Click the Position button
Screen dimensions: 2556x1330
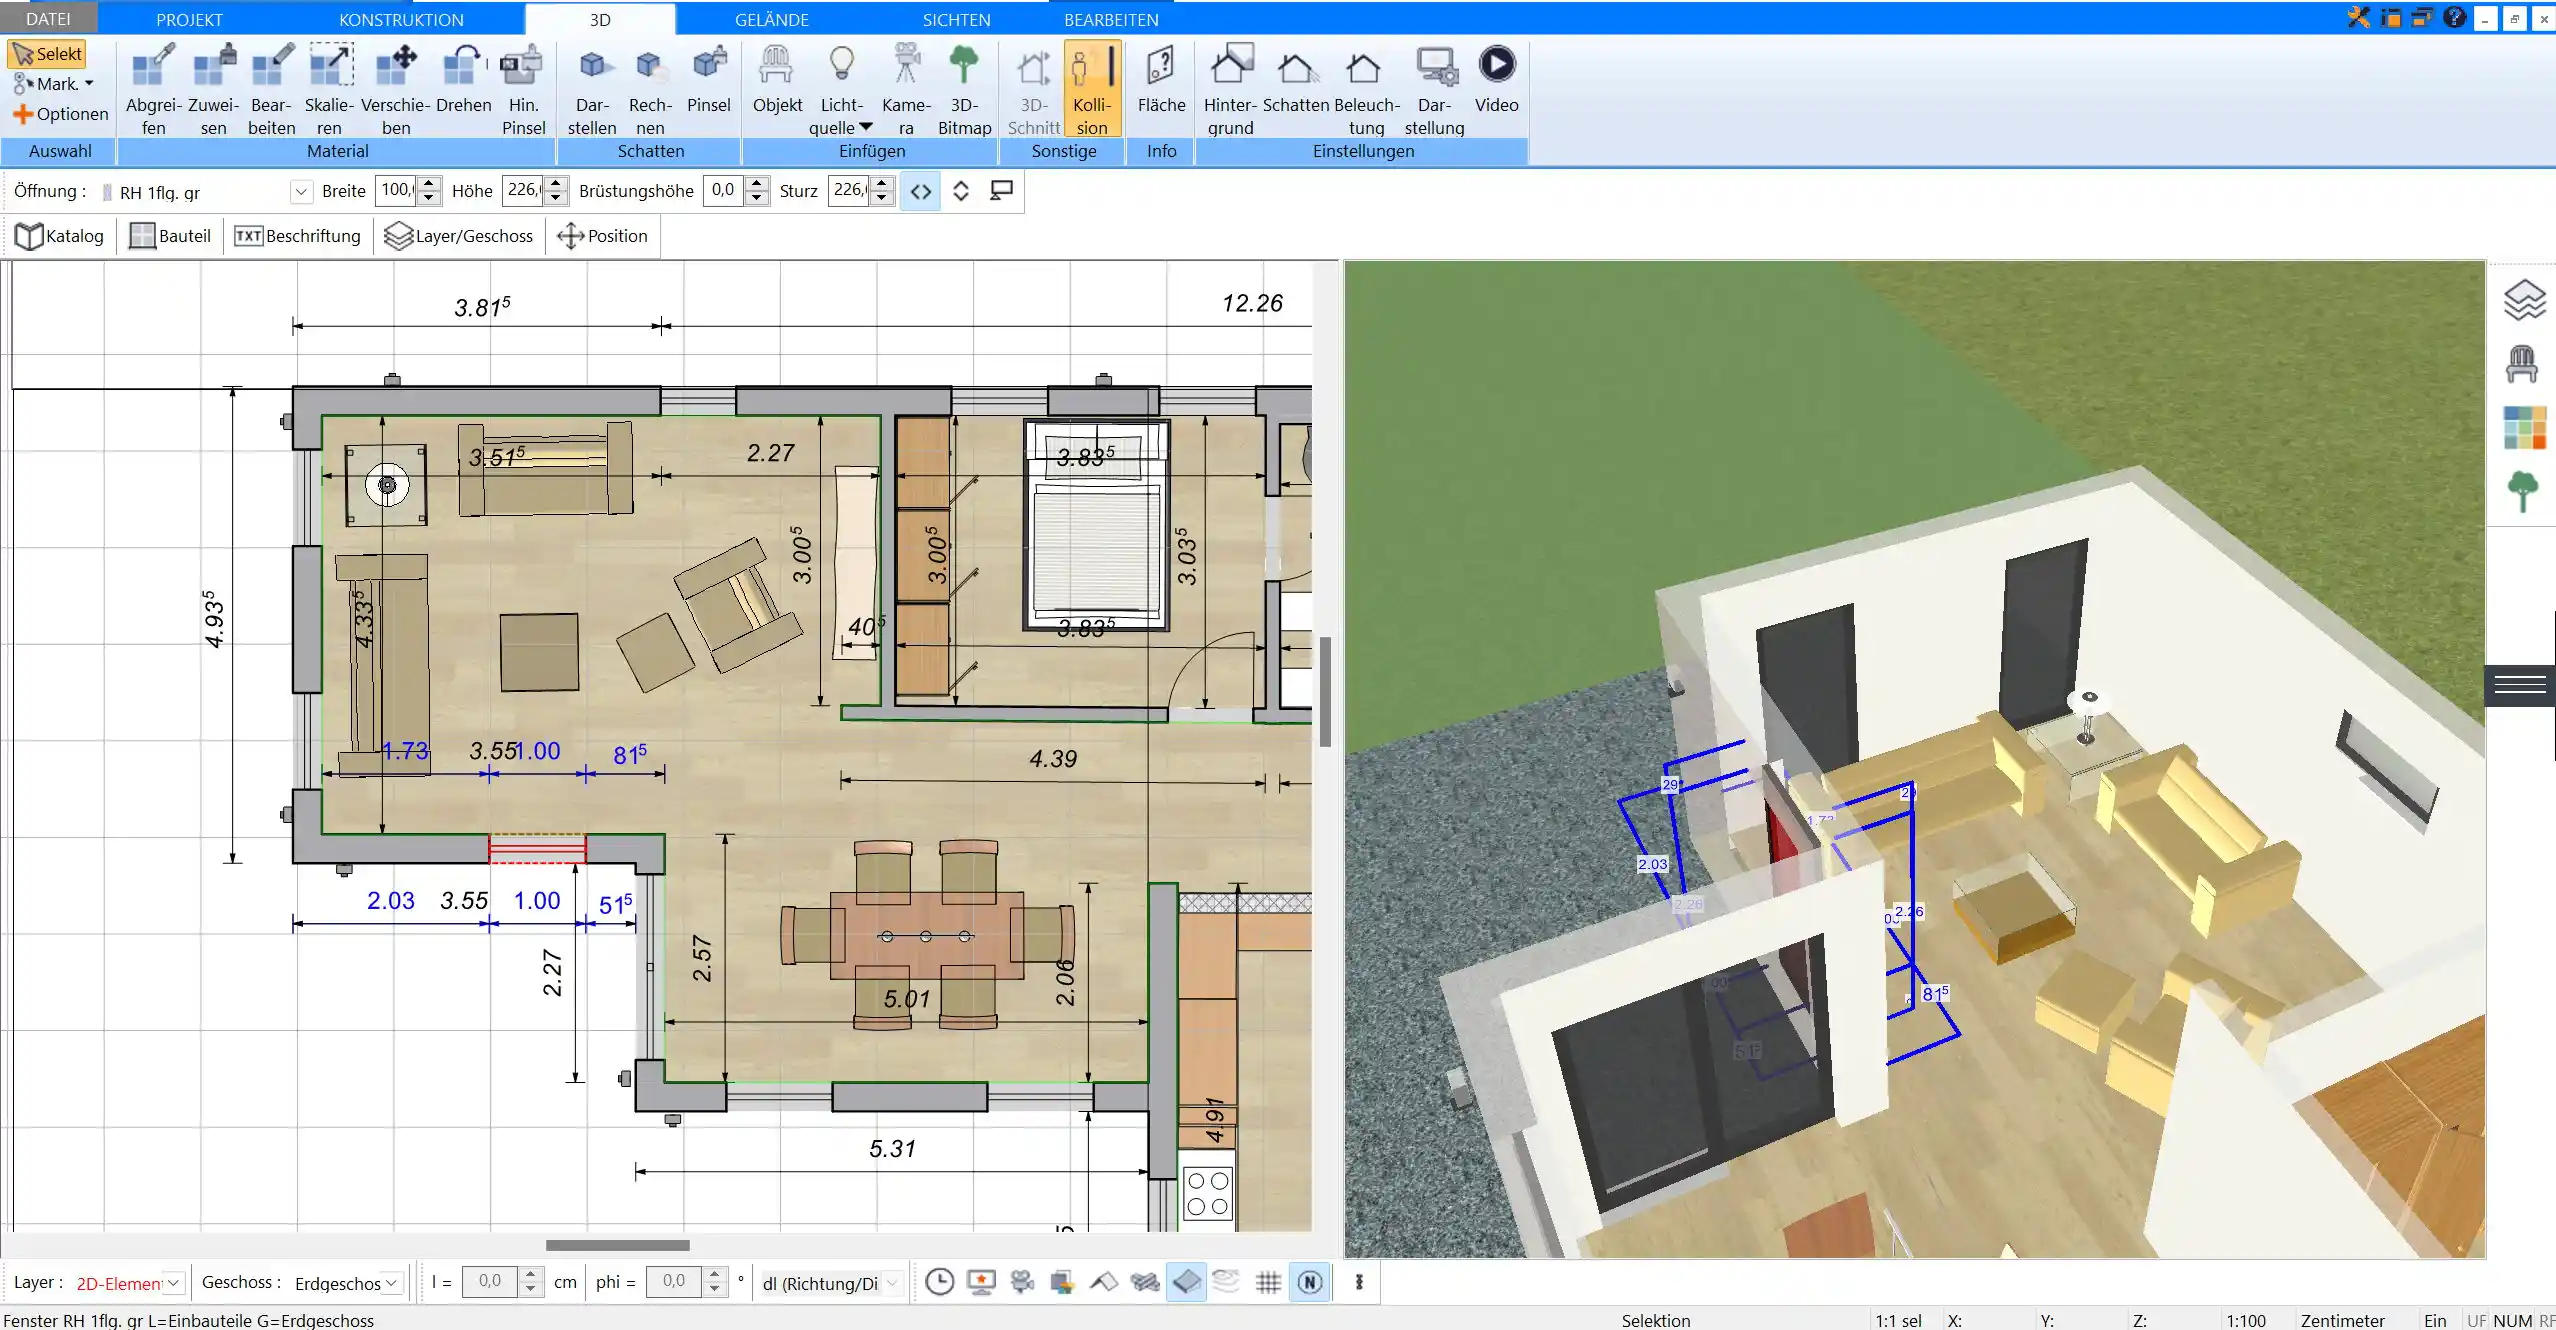pos(602,236)
